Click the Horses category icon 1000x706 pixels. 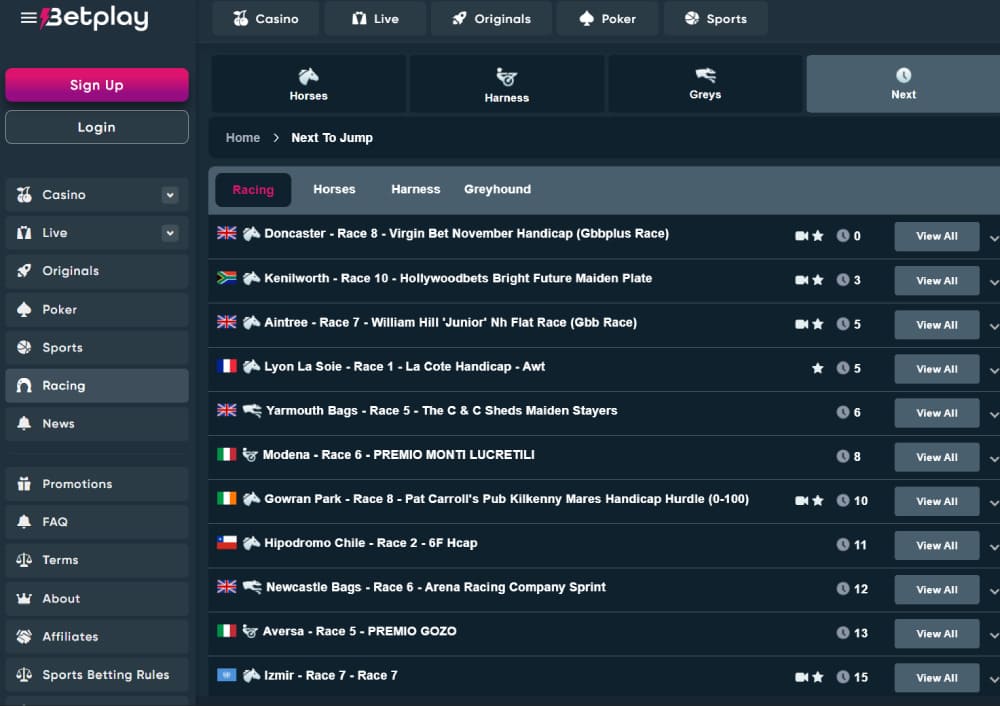pyautogui.click(x=308, y=76)
